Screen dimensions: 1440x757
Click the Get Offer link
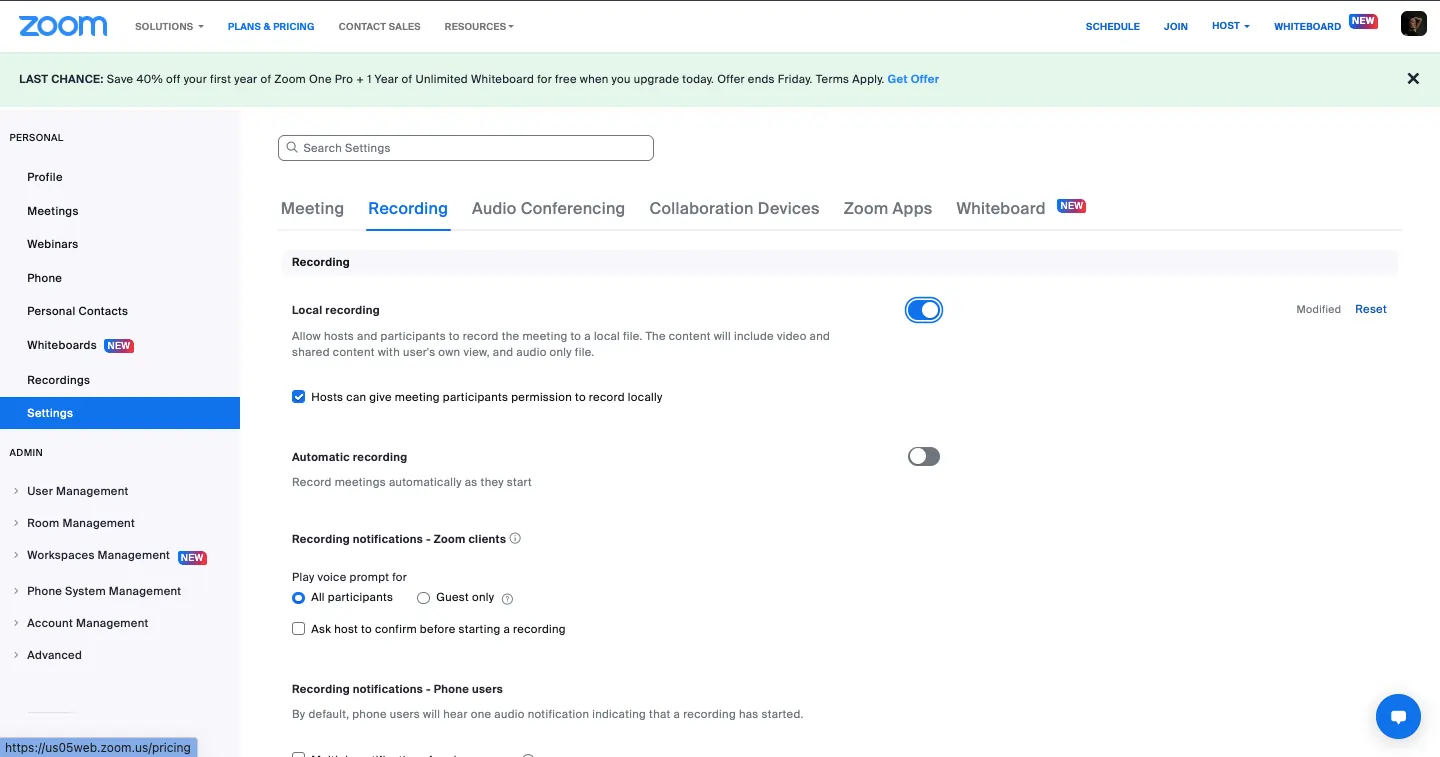(912, 78)
